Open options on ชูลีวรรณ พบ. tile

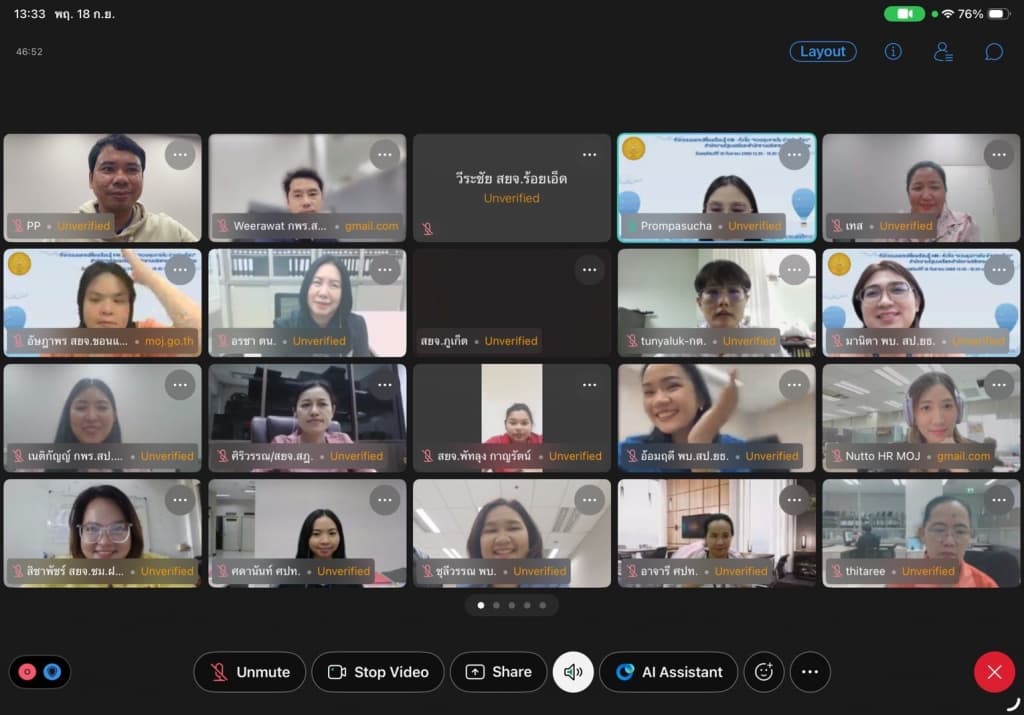(x=590, y=500)
